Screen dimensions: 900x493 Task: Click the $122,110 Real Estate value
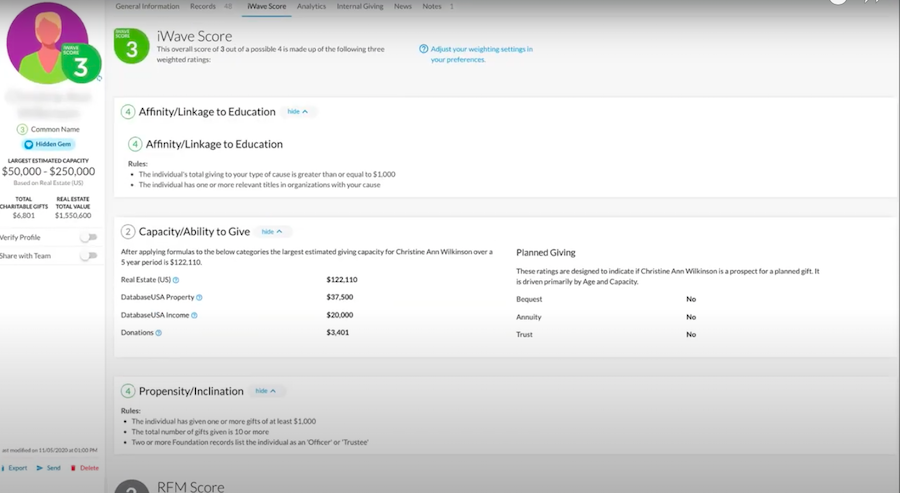click(x=342, y=280)
